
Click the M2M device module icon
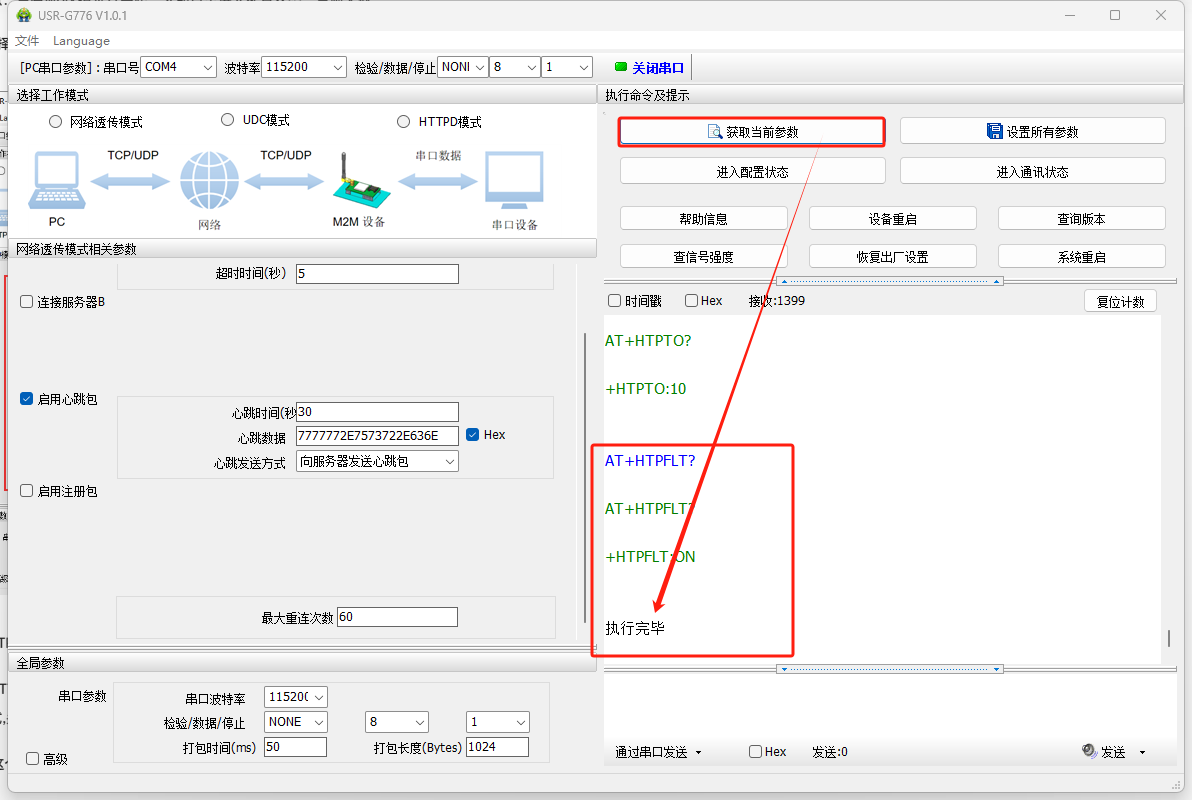tap(358, 182)
